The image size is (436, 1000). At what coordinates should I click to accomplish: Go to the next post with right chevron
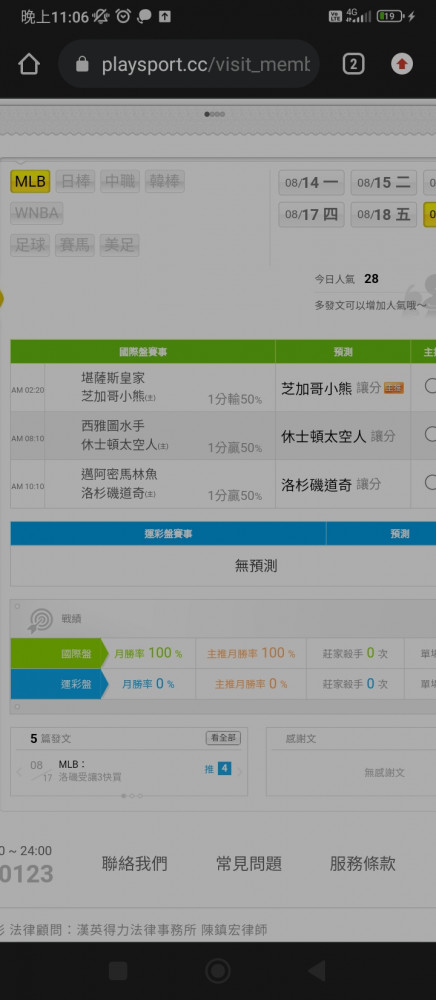pos(240,771)
